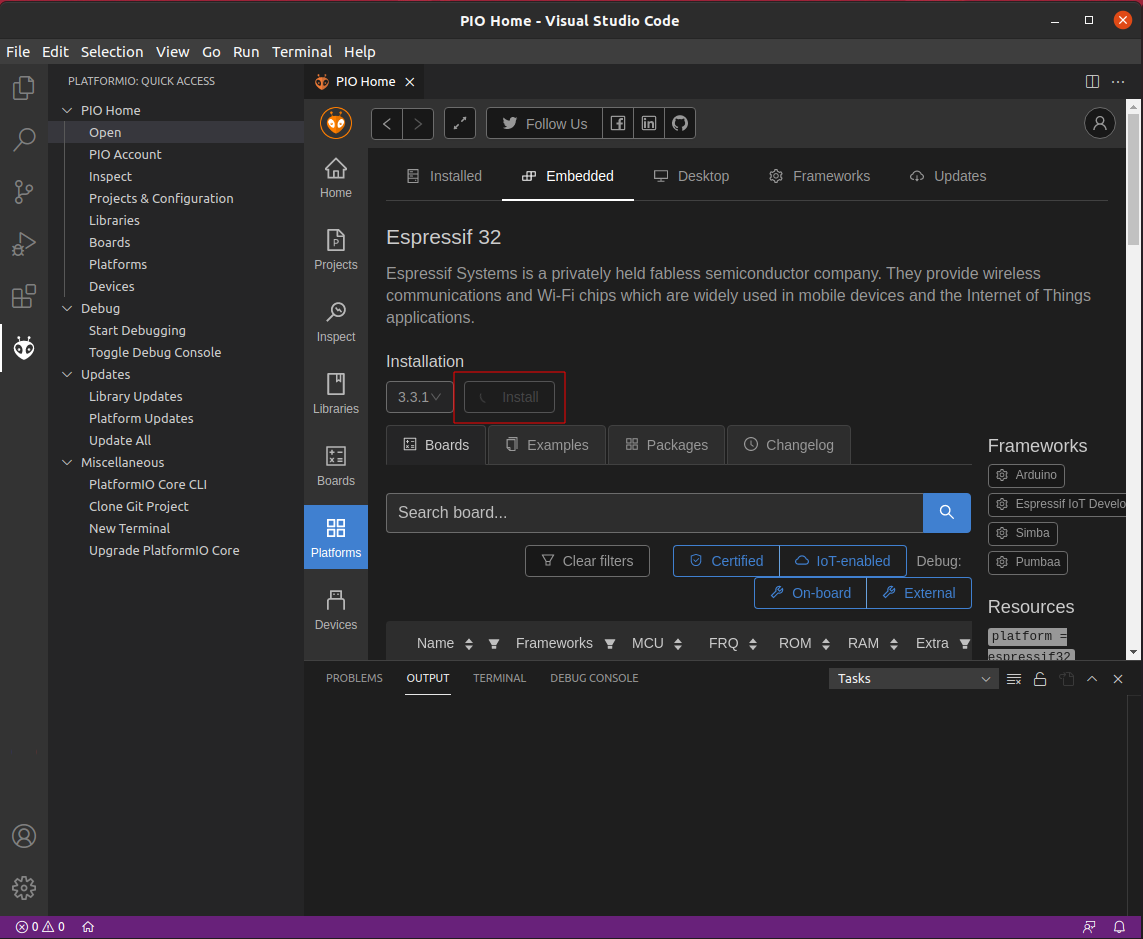Open Run and Debug view

pyautogui.click(x=24, y=244)
